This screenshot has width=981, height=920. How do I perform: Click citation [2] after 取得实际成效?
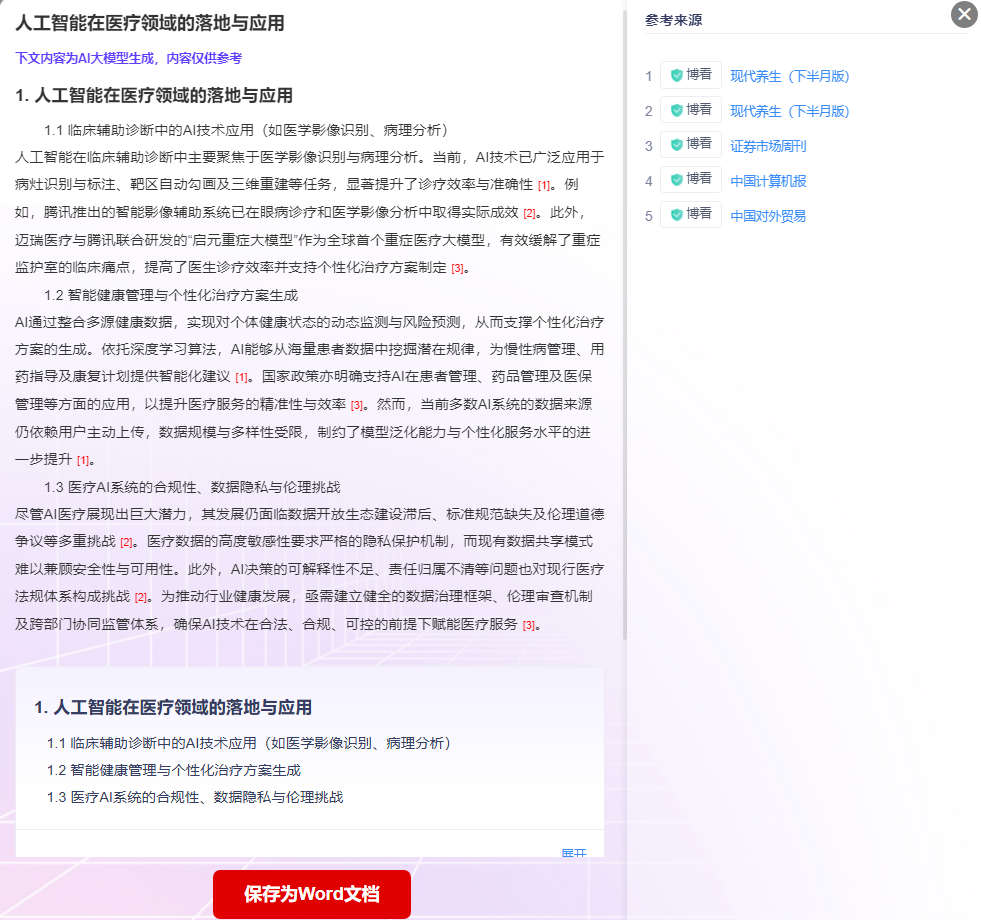coord(529,213)
